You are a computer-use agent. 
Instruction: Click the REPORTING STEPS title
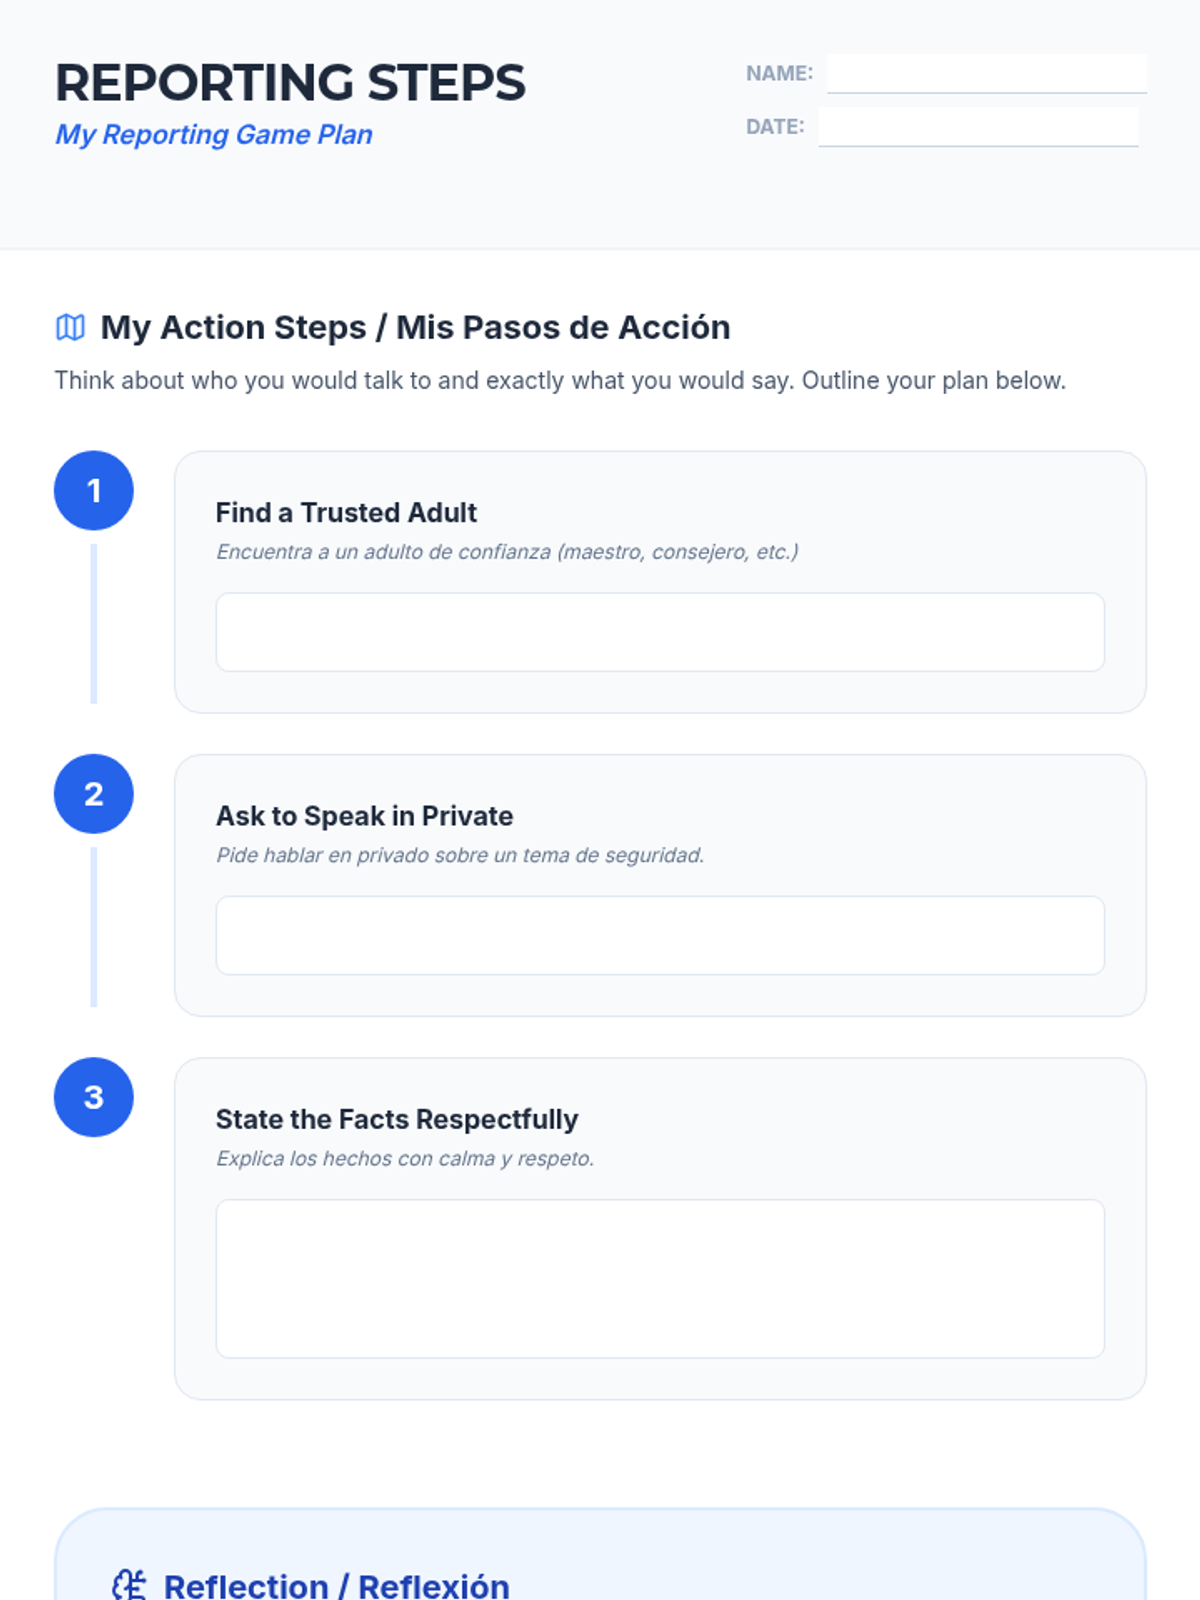pyautogui.click(x=290, y=83)
